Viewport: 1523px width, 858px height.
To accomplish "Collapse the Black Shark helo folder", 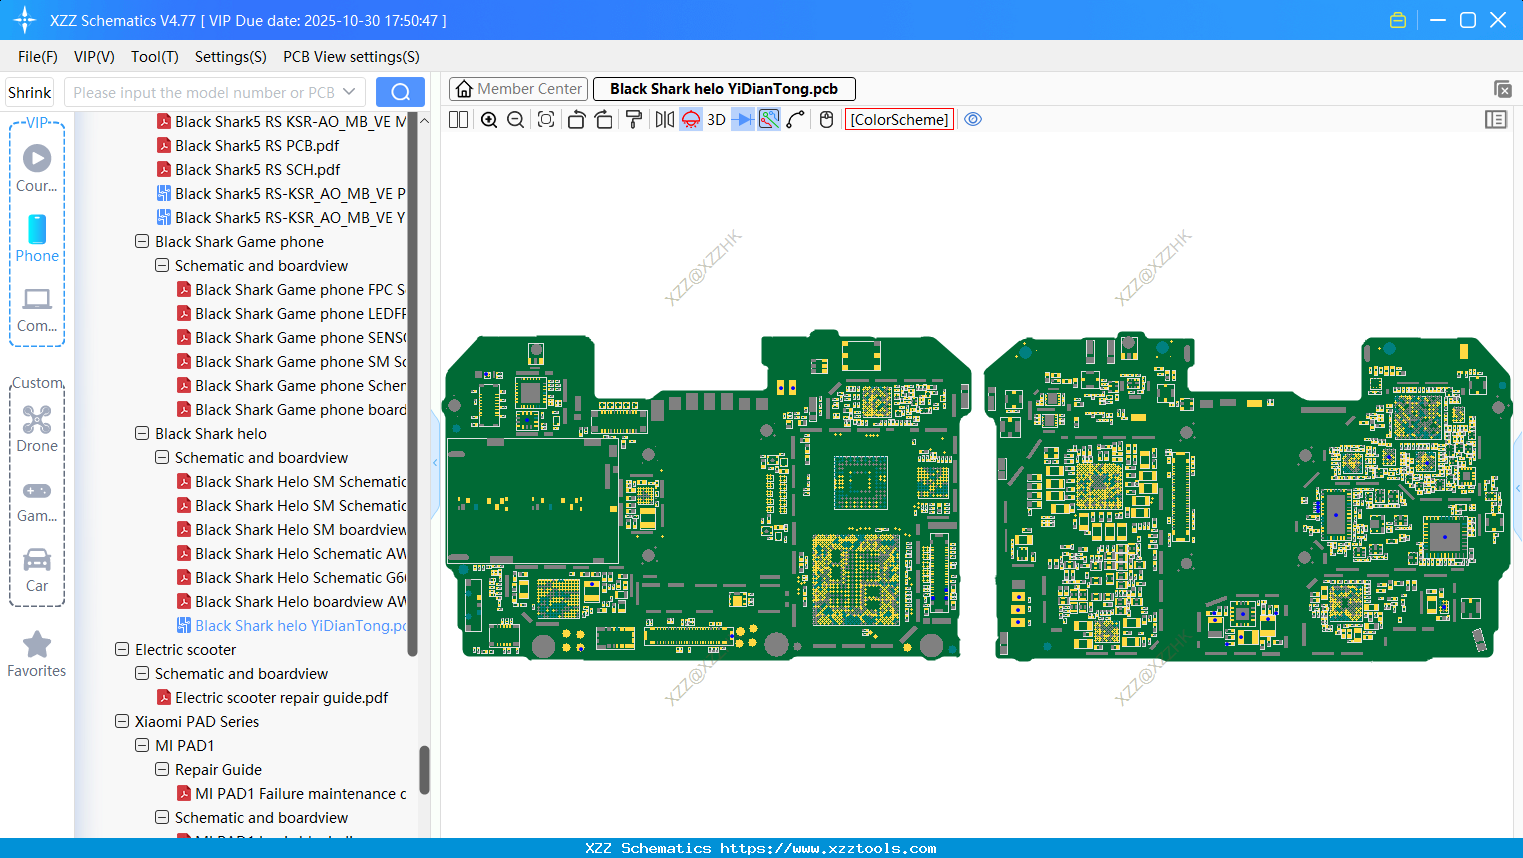I will coord(142,434).
